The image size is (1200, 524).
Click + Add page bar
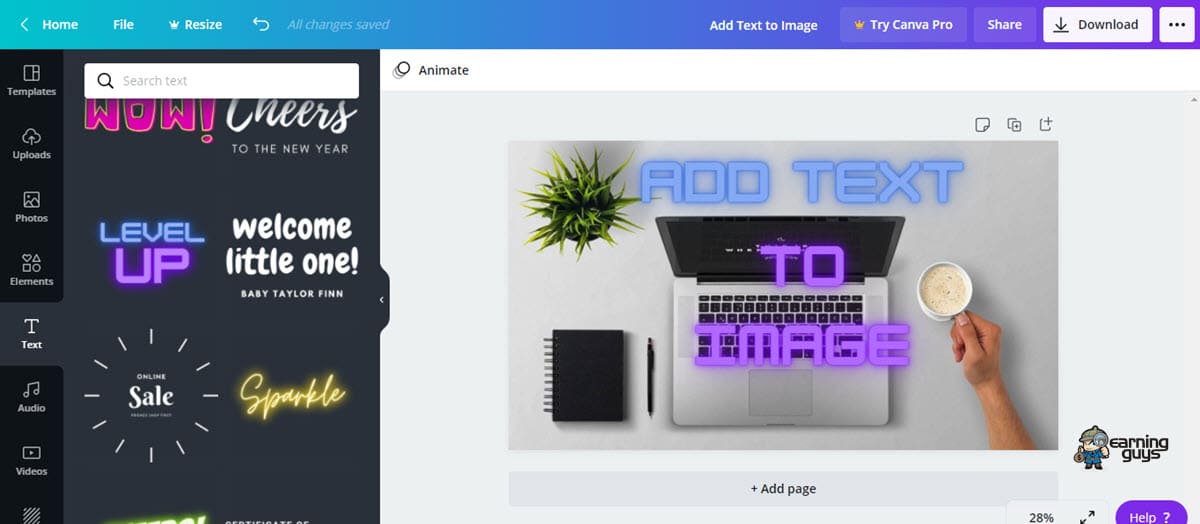[x=783, y=489]
